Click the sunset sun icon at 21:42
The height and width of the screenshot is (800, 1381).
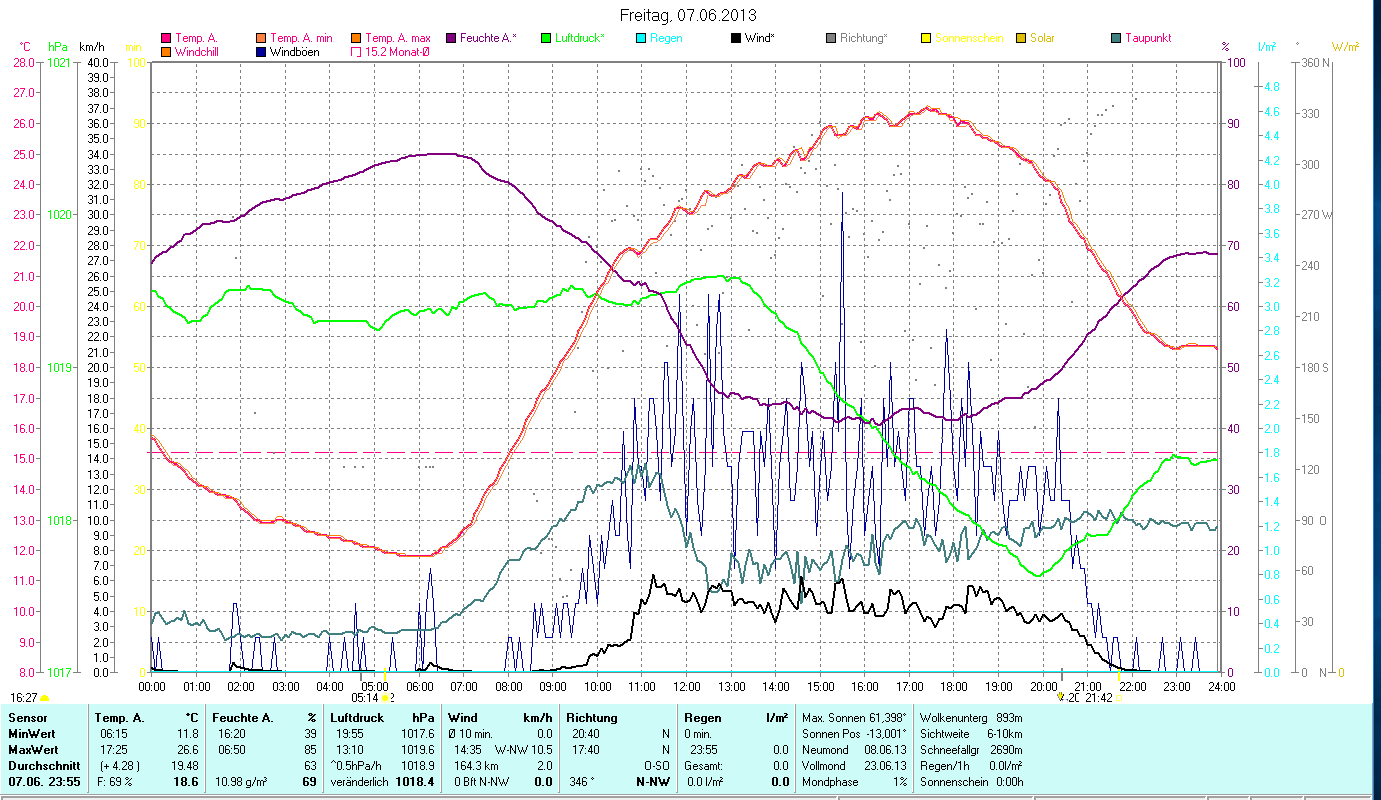(x=1119, y=698)
